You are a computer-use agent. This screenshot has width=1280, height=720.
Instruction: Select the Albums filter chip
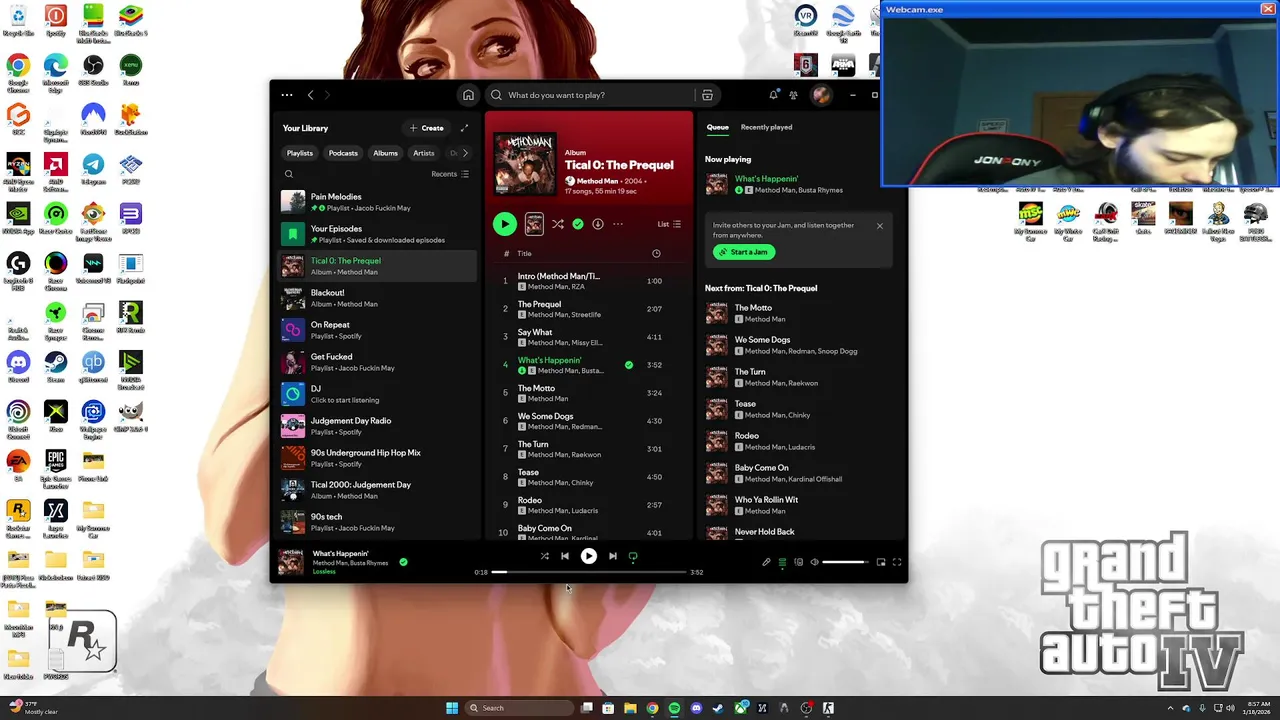click(385, 153)
